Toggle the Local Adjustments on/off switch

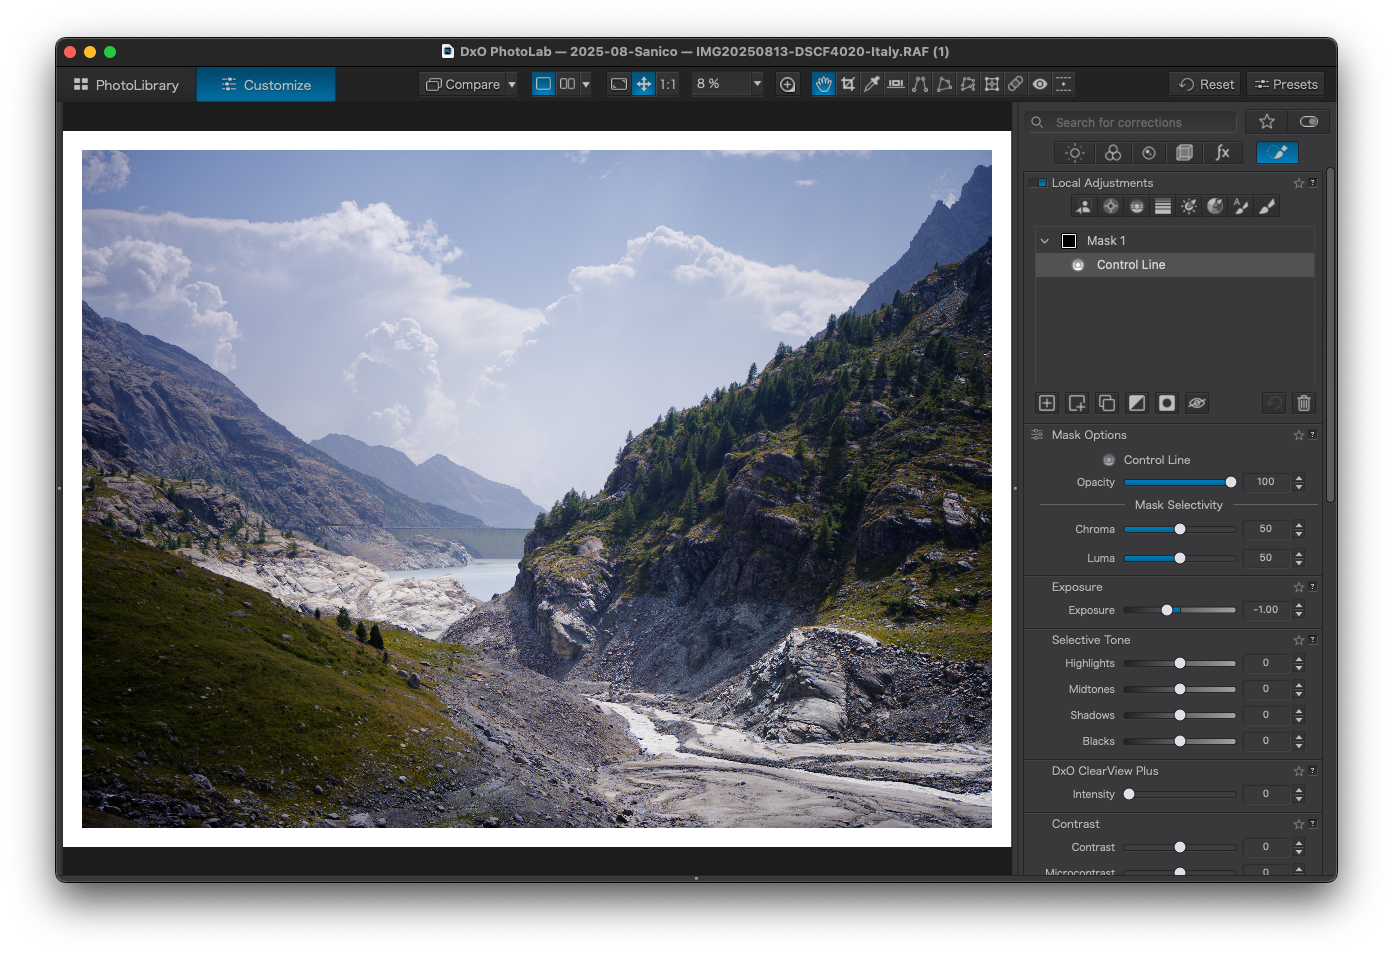tap(1040, 183)
